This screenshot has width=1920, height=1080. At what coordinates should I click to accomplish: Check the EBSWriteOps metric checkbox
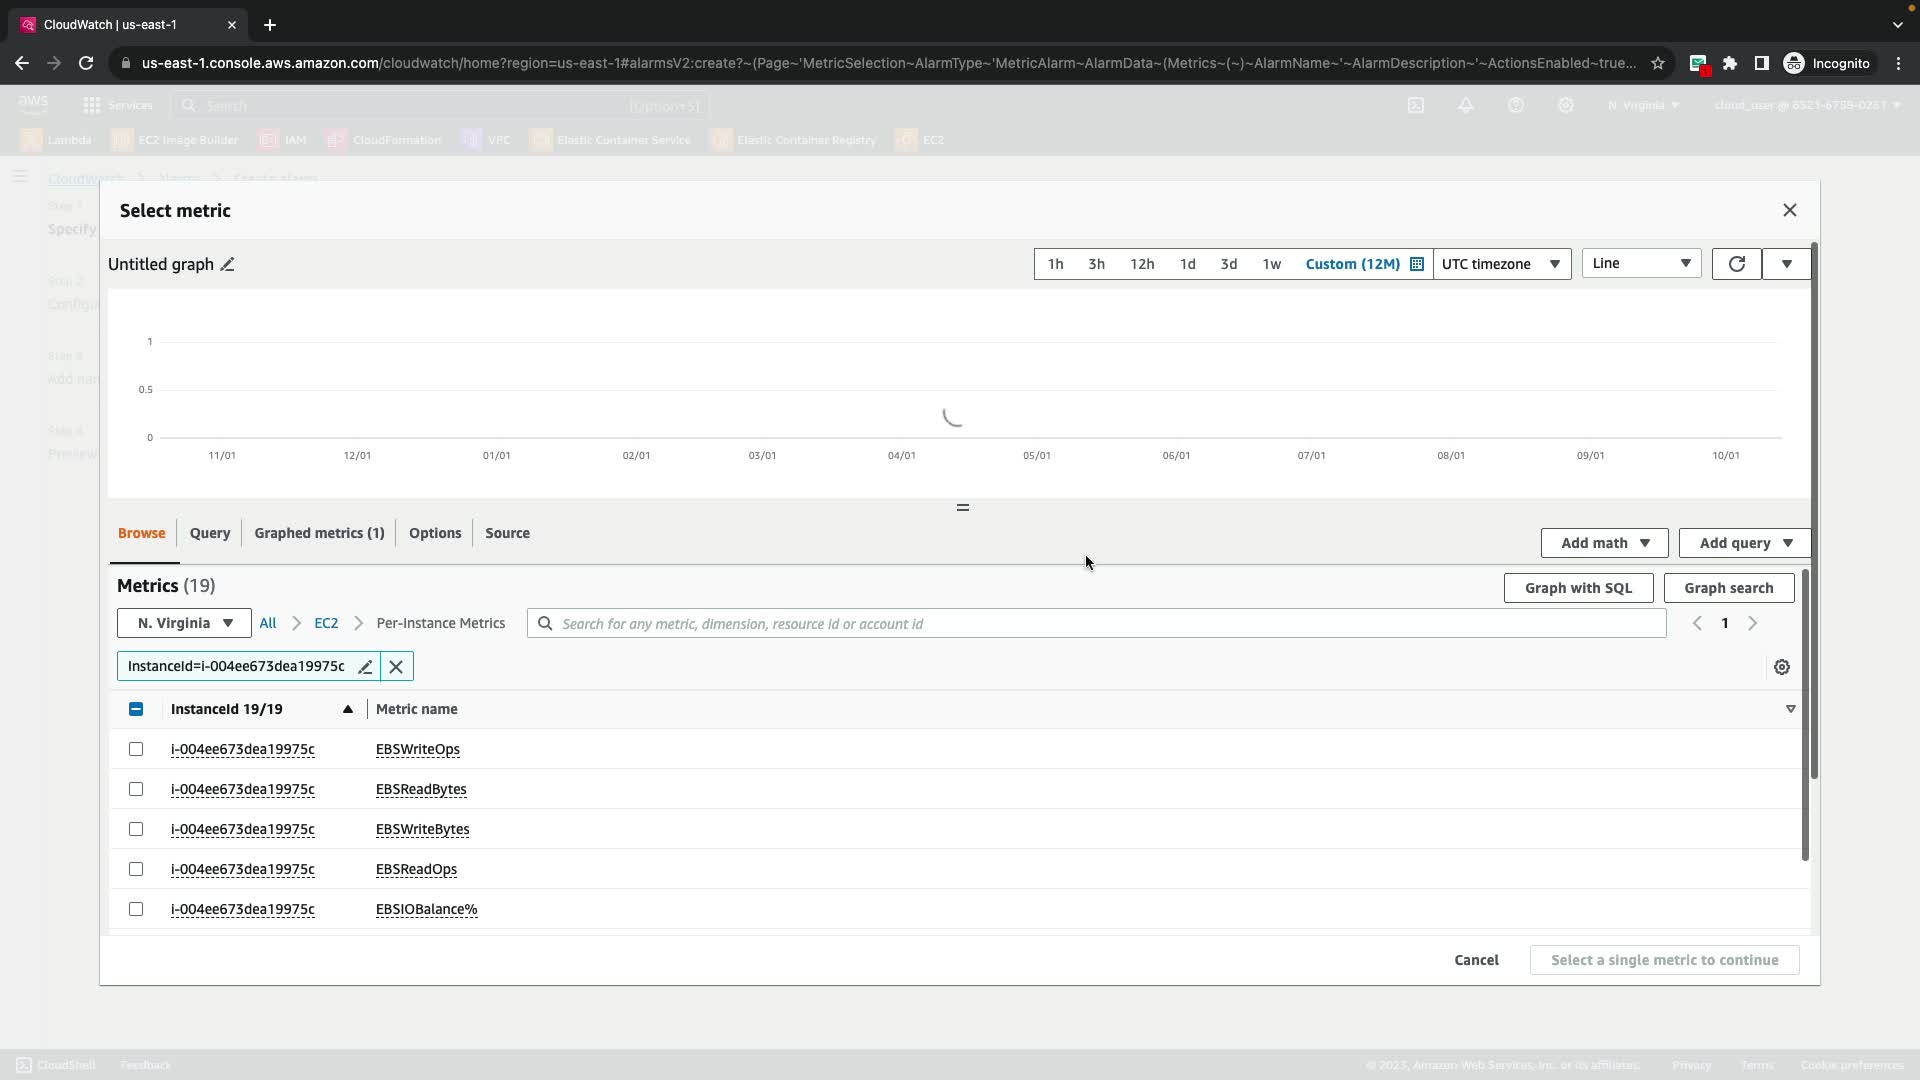(136, 749)
